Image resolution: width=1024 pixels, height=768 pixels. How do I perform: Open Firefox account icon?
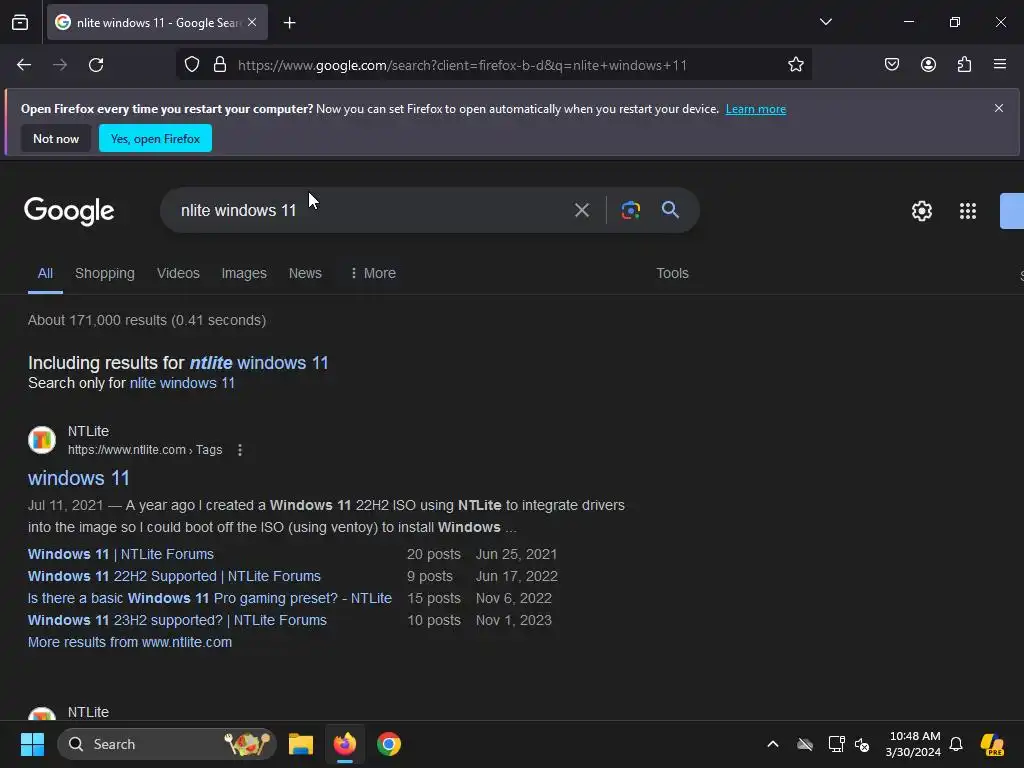pyautogui.click(x=928, y=64)
